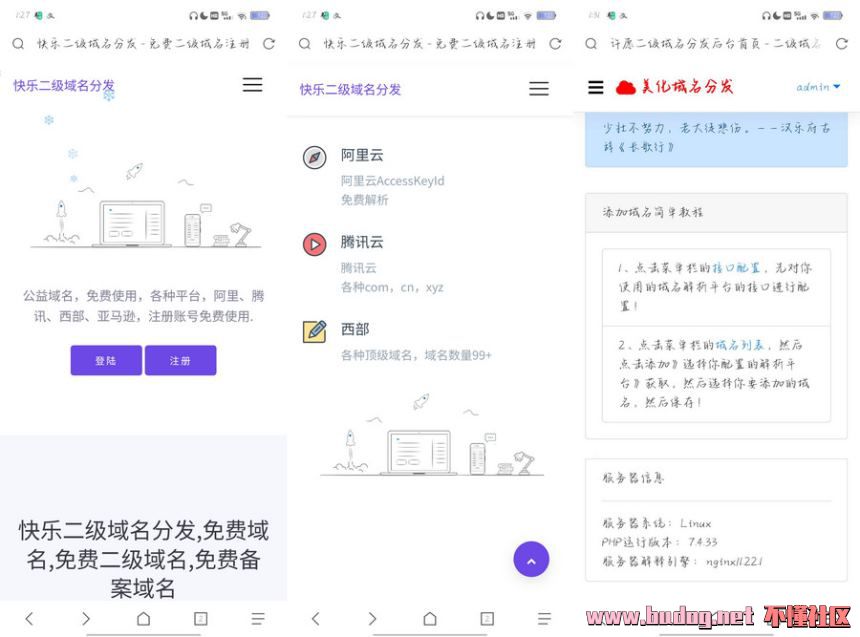Click the purple 注册 button
The height and width of the screenshot is (637, 860).
click(180, 360)
